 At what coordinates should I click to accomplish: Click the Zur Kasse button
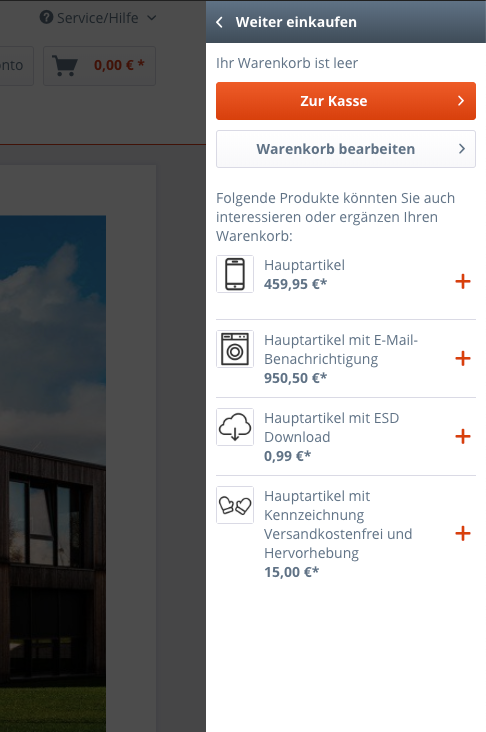[346, 101]
